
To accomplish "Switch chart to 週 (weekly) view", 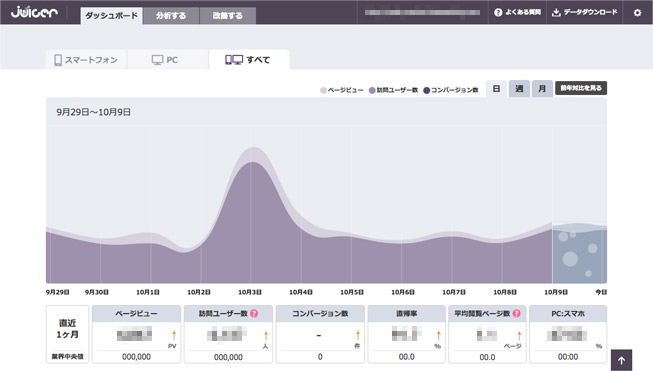I will click(x=519, y=89).
